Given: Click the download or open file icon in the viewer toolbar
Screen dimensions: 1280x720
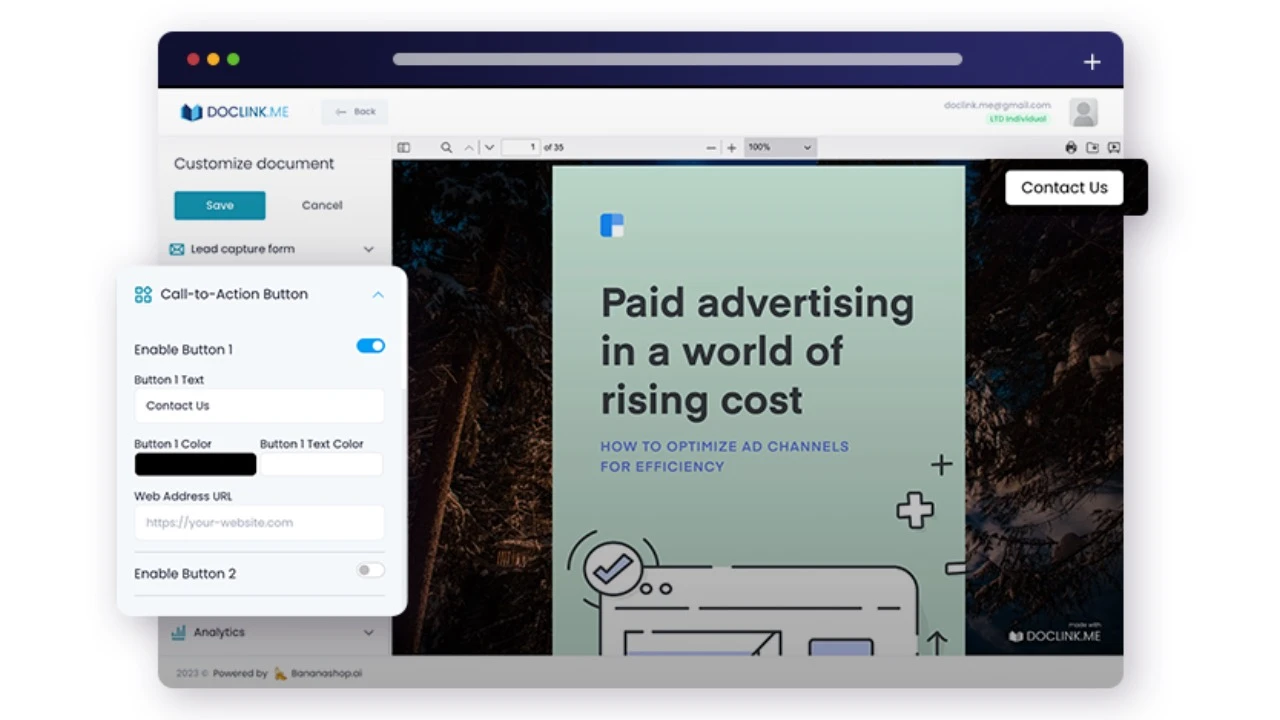Looking at the screenshot, I should click(x=1092, y=148).
